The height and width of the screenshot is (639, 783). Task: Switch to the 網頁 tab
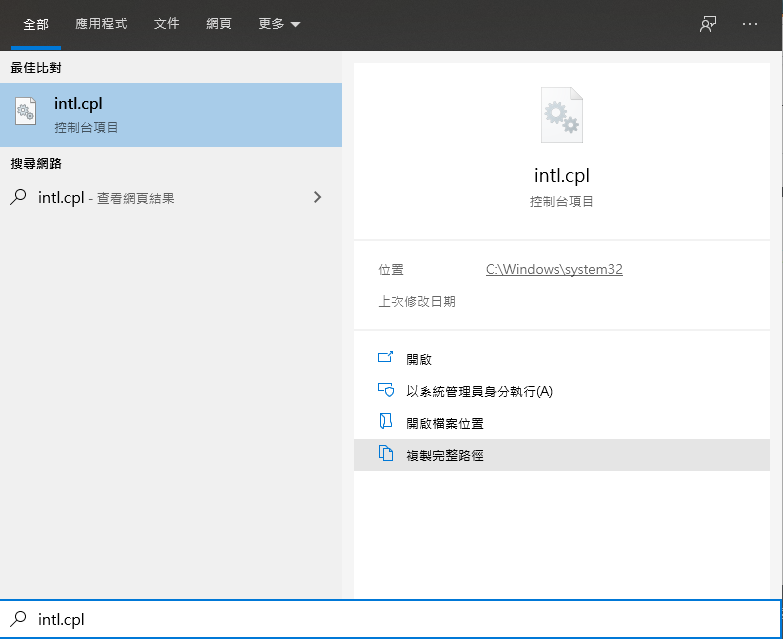tap(219, 23)
